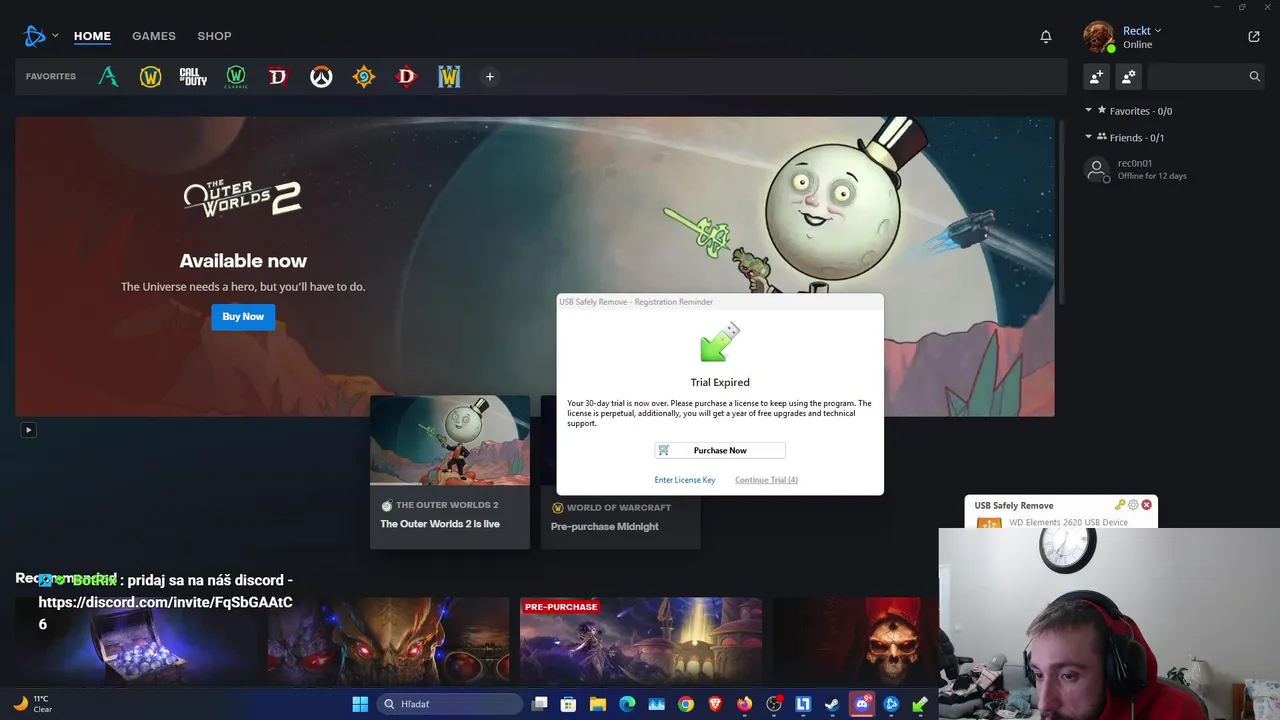Open blue and gold W favorite icon

coord(449,77)
